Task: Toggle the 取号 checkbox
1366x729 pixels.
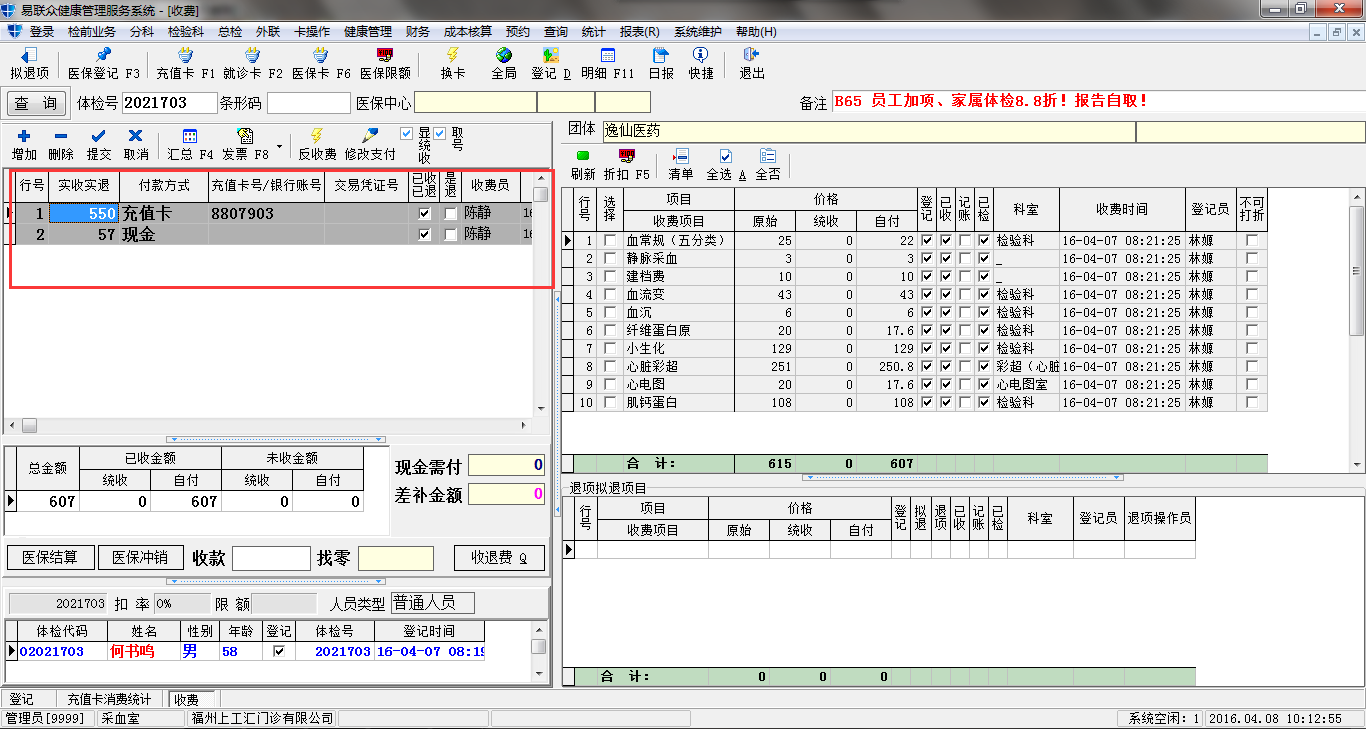Action: click(440, 133)
